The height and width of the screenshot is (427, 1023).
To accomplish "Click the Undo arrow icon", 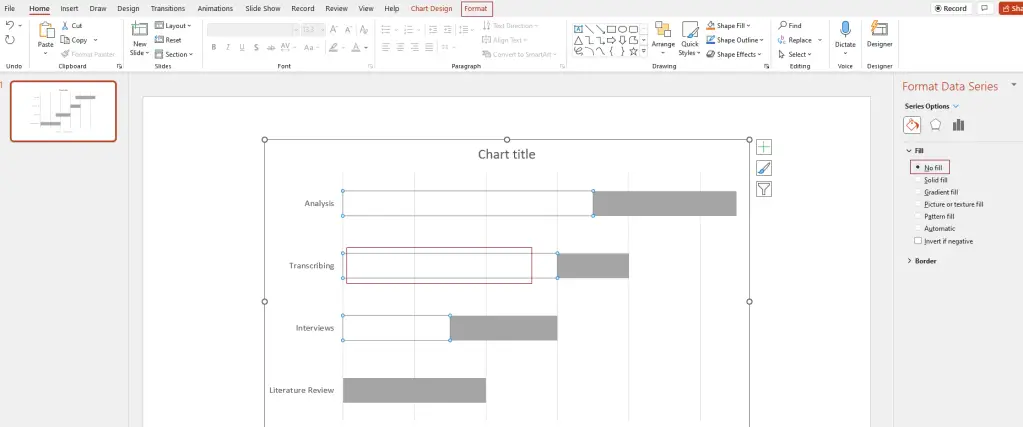I will pos(10,25).
